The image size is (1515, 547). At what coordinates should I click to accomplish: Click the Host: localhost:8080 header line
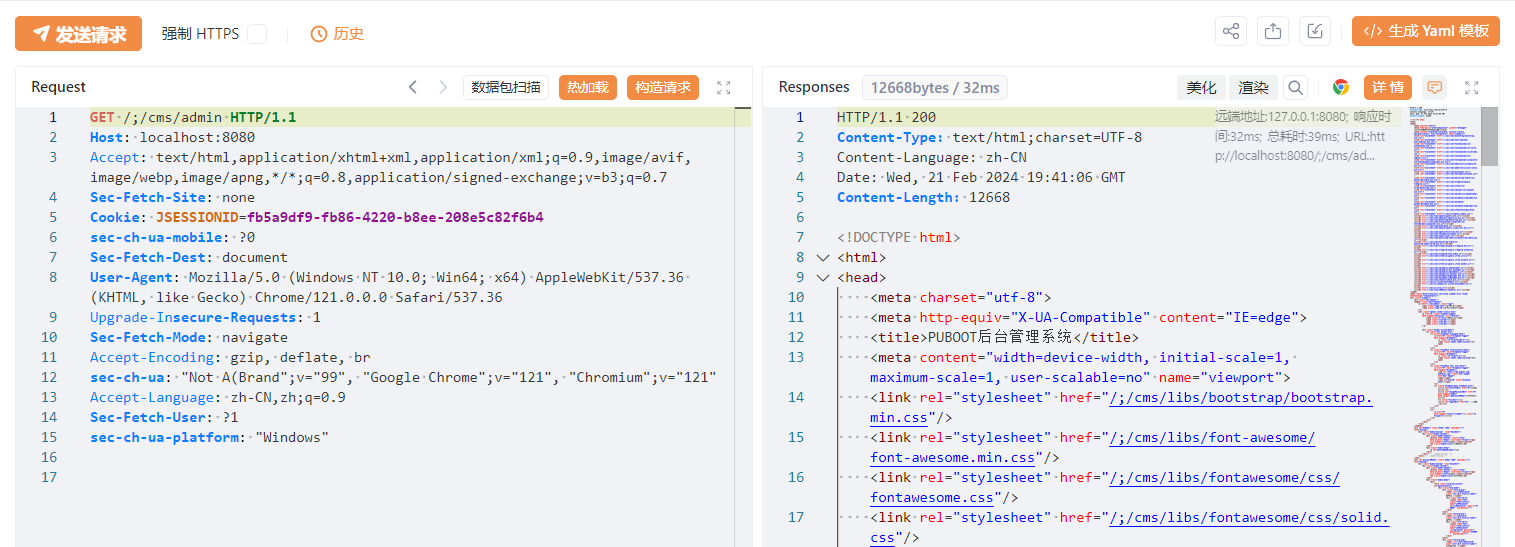(172, 137)
